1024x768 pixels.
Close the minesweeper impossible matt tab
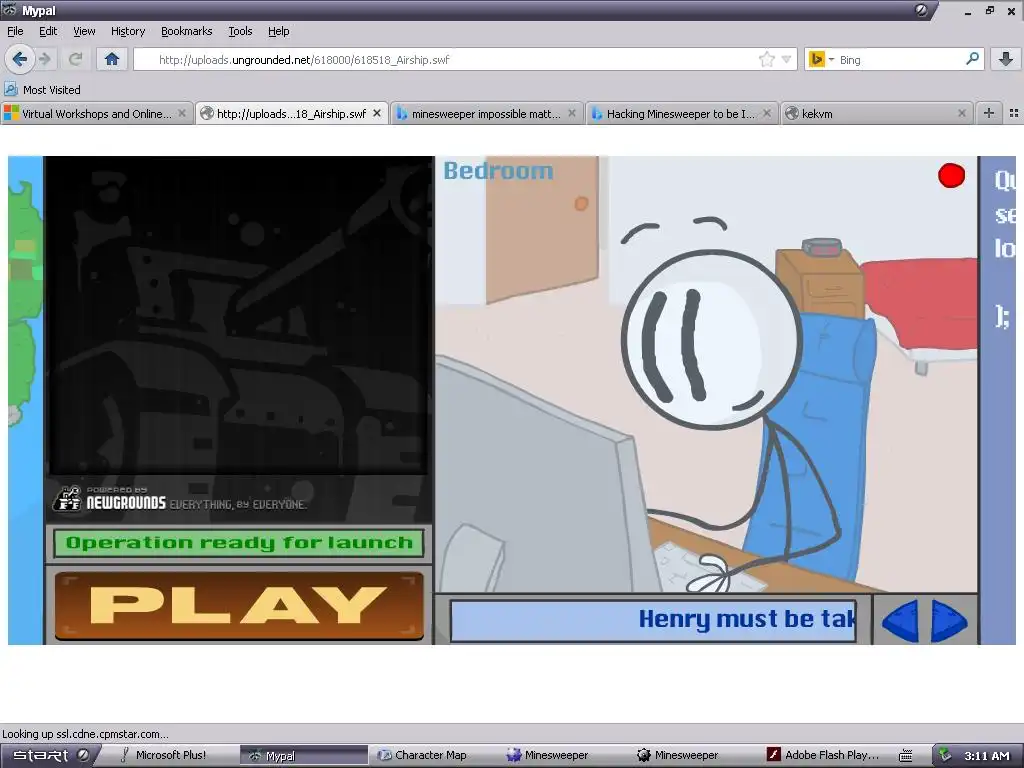tap(571, 114)
